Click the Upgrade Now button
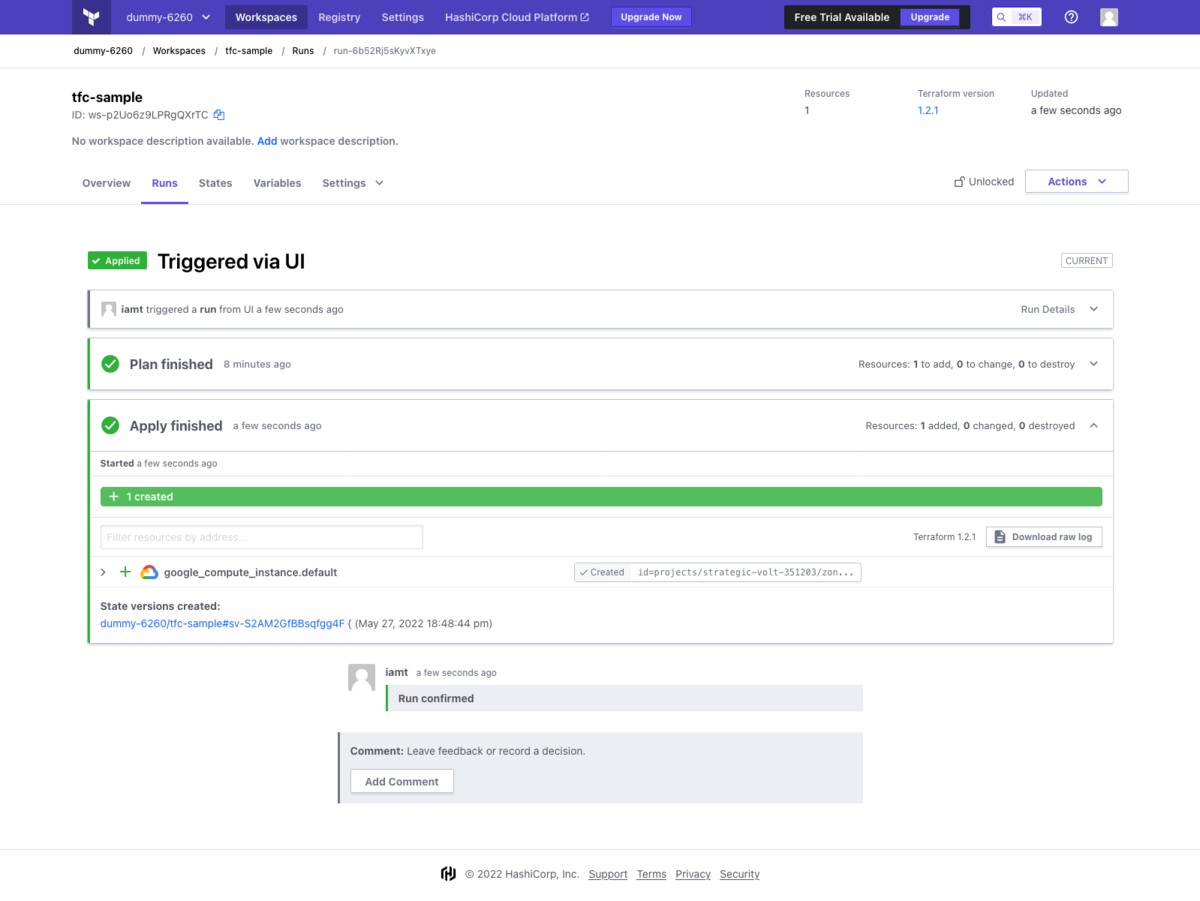1200x901 pixels. coord(651,17)
